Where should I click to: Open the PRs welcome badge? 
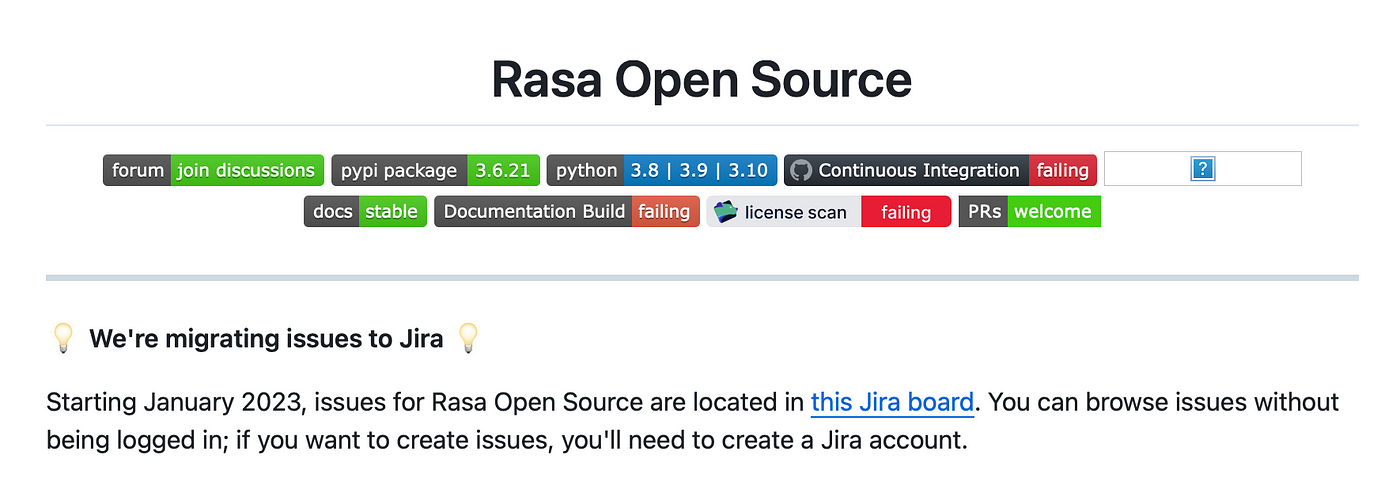point(1030,211)
